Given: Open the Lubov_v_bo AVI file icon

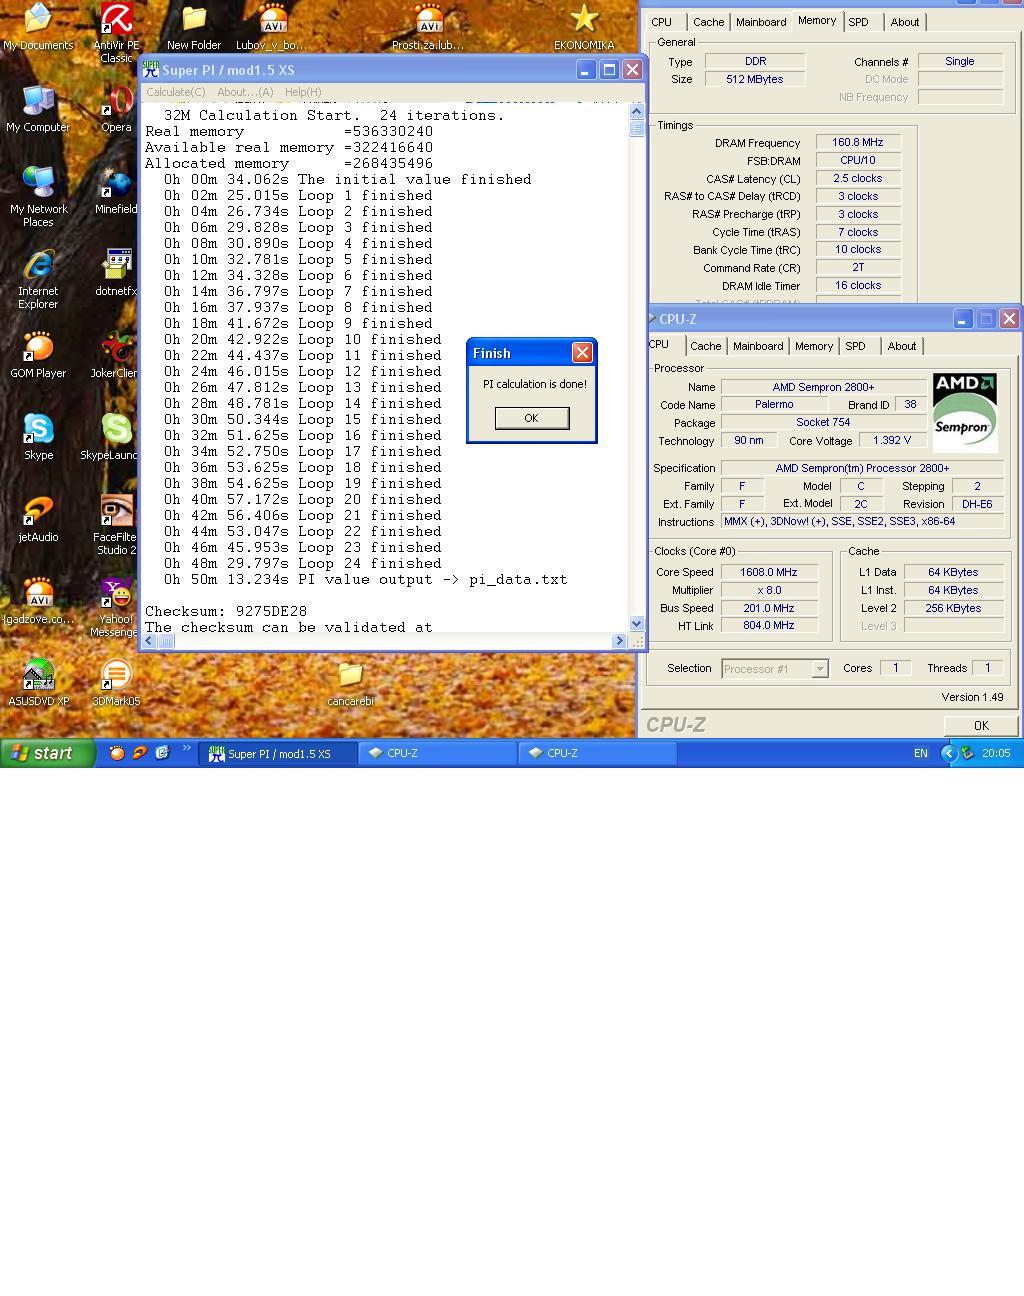Looking at the screenshot, I should click(272, 26).
